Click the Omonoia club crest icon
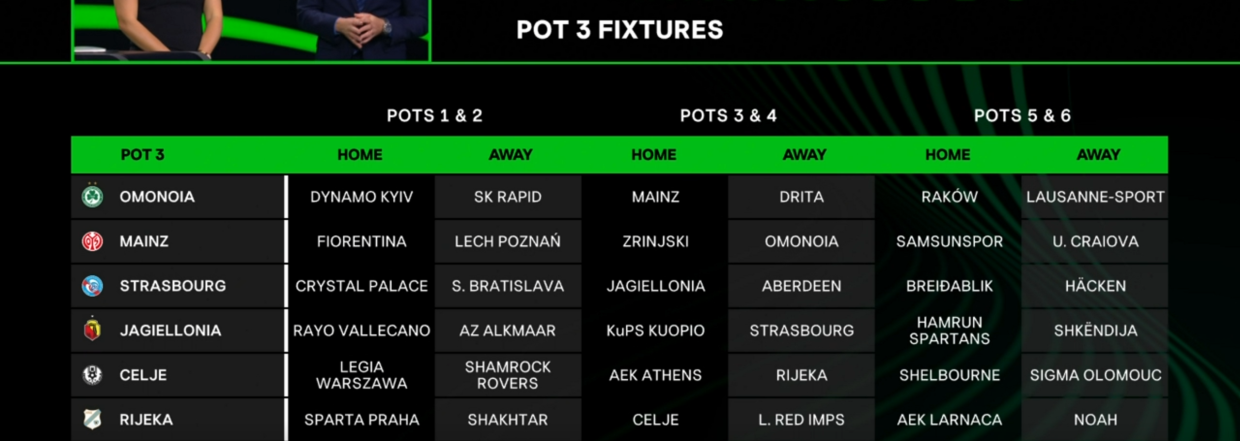 92,197
